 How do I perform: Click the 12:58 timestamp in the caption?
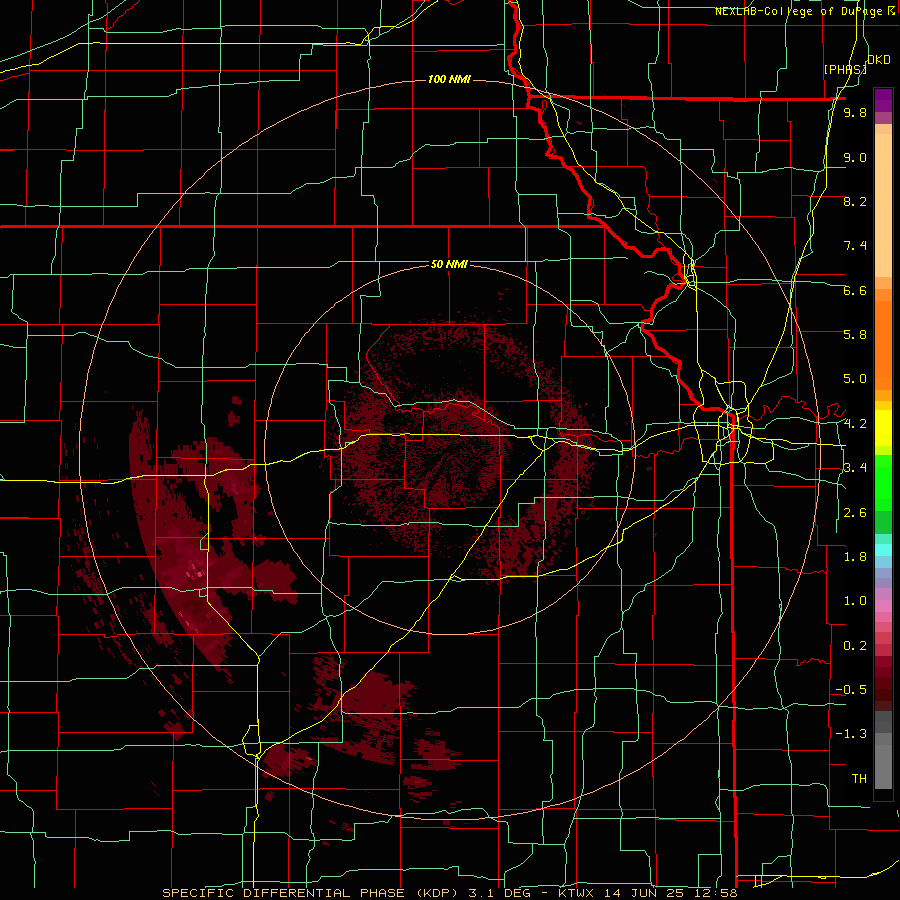717,893
